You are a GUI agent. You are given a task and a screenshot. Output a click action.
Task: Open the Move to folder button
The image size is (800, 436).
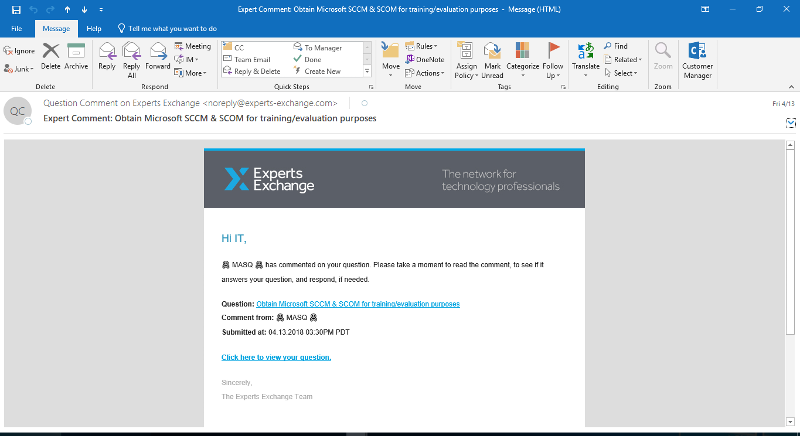pos(391,60)
